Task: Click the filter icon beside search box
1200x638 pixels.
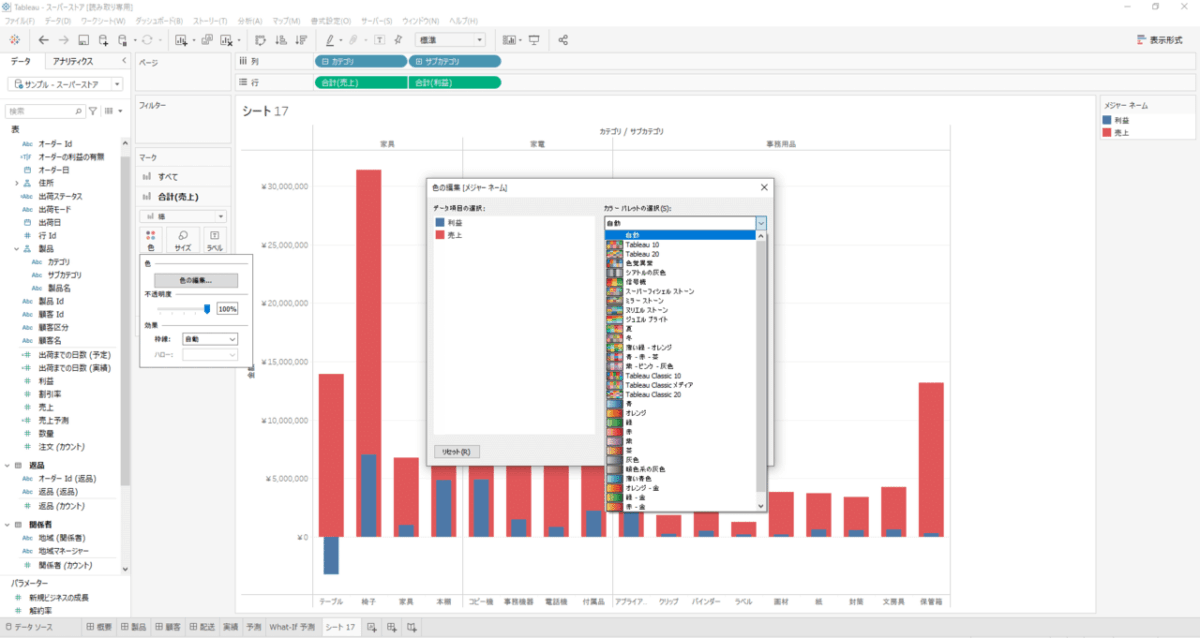Action: [92, 111]
